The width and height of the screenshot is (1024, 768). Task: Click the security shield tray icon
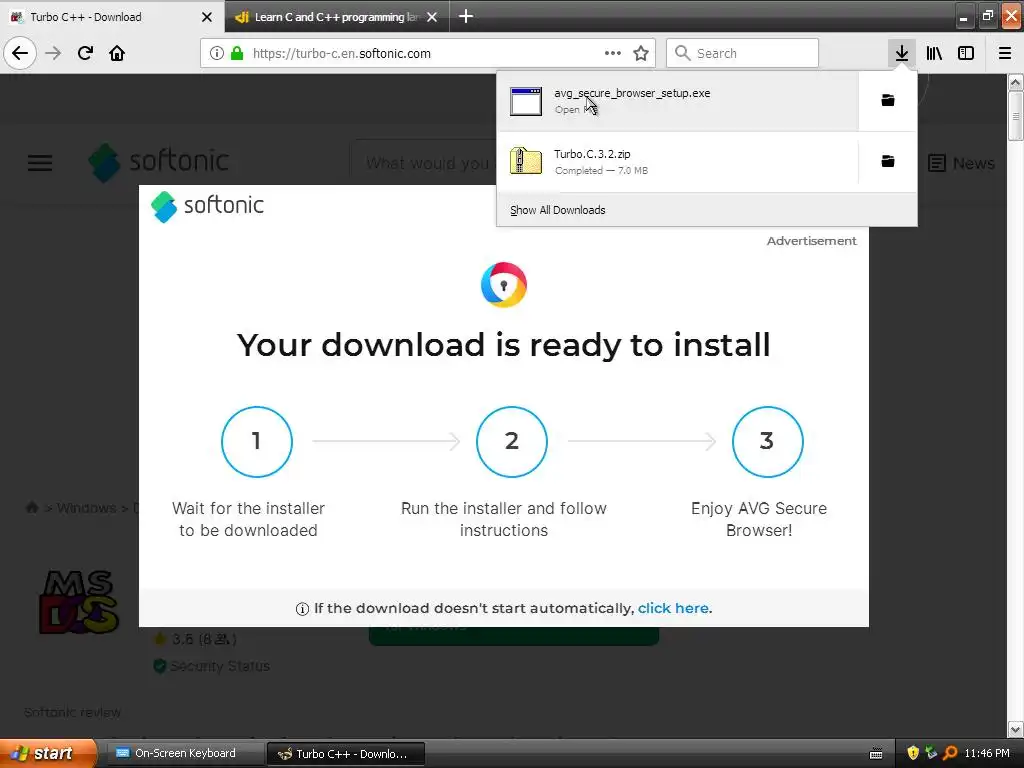point(912,753)
